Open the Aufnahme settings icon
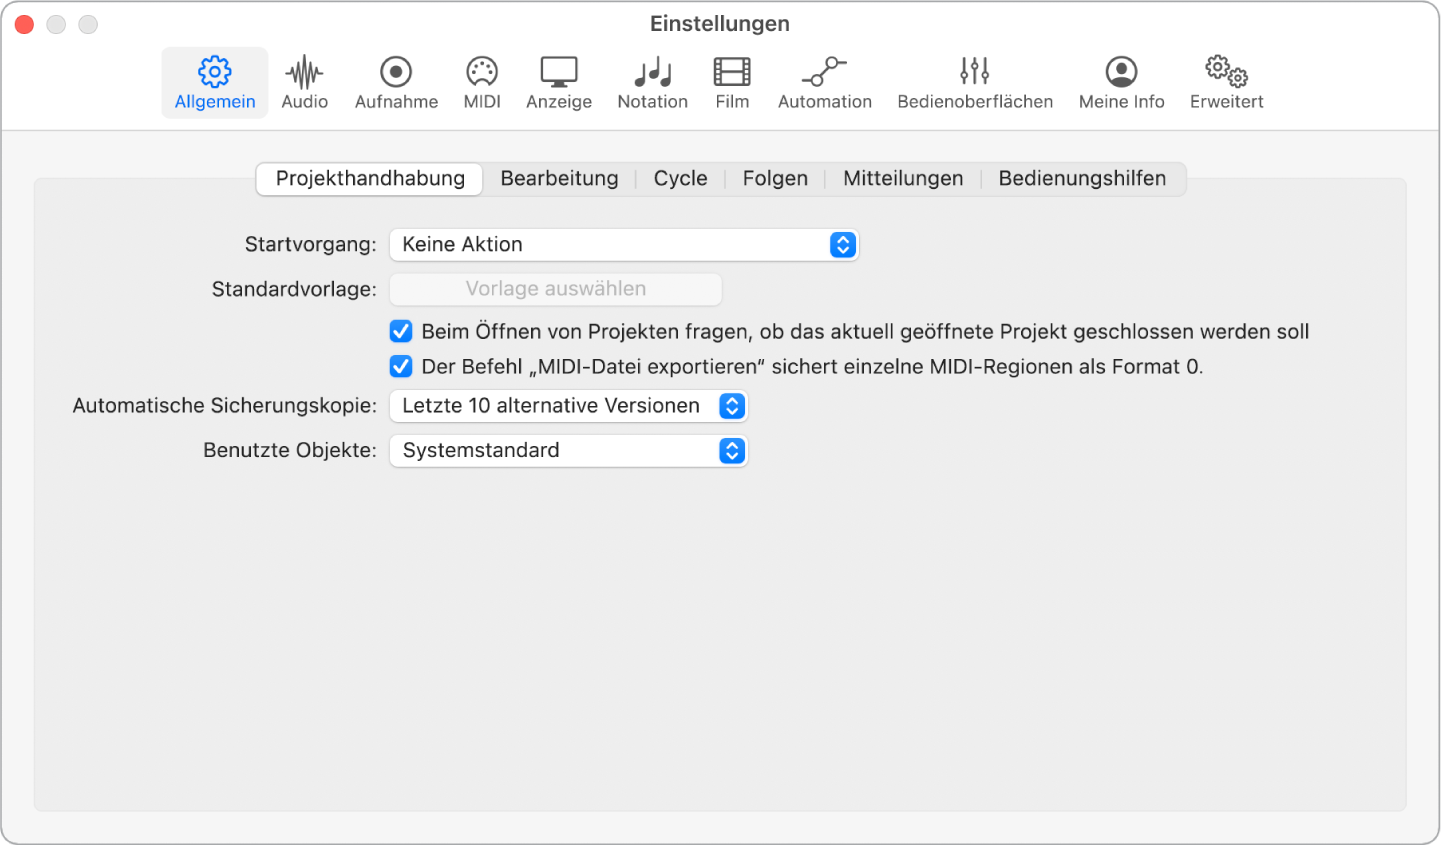The height and width of the screenshot is (846, 1442). click(x=396, y=82)
